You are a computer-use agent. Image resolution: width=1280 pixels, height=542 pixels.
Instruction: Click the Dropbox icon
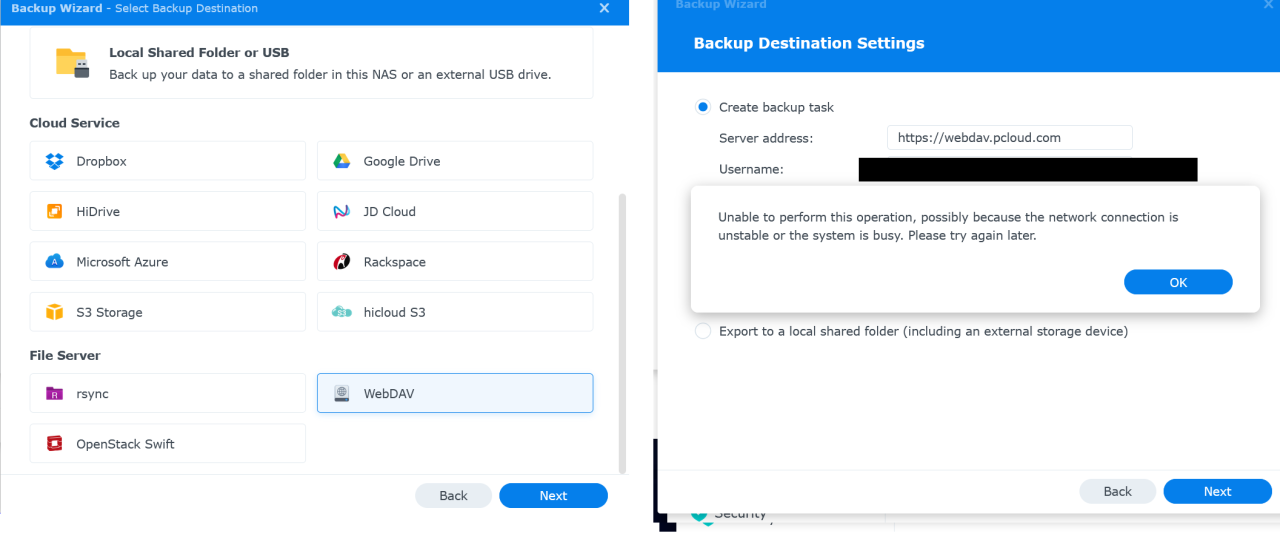pyautogui.click(x=54, y=161)
